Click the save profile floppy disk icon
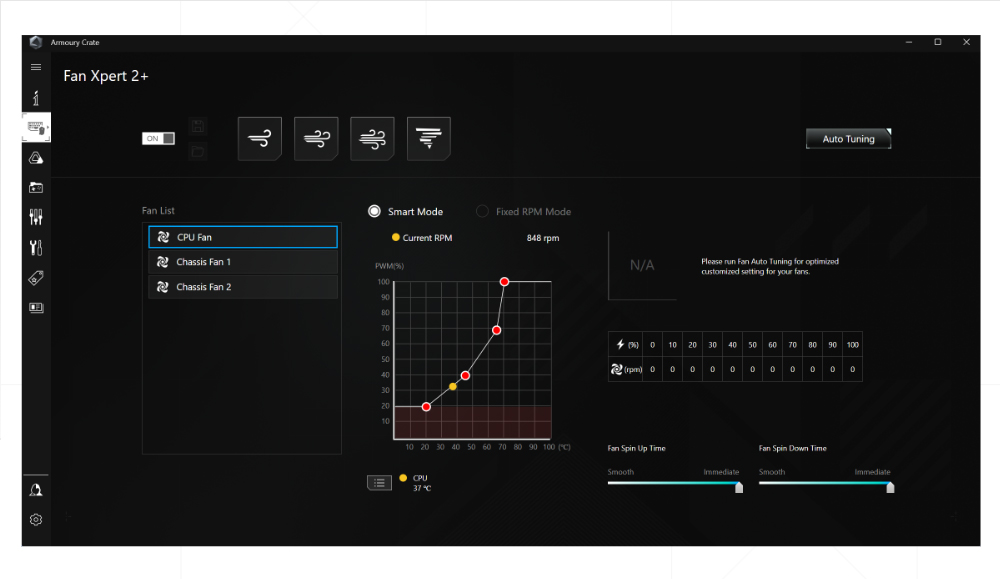 pos(198,126)
